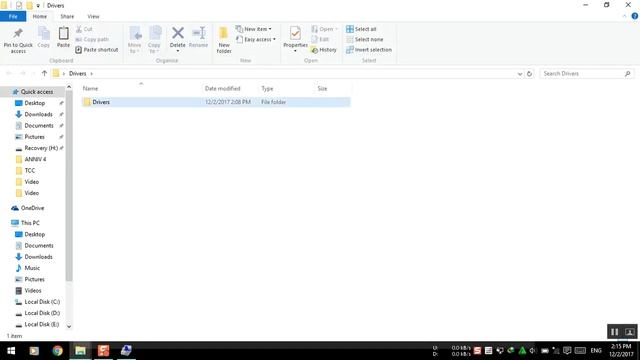Click the ENG language indicator
This screenshot has width=640, height=360.
tap(596, 351)
